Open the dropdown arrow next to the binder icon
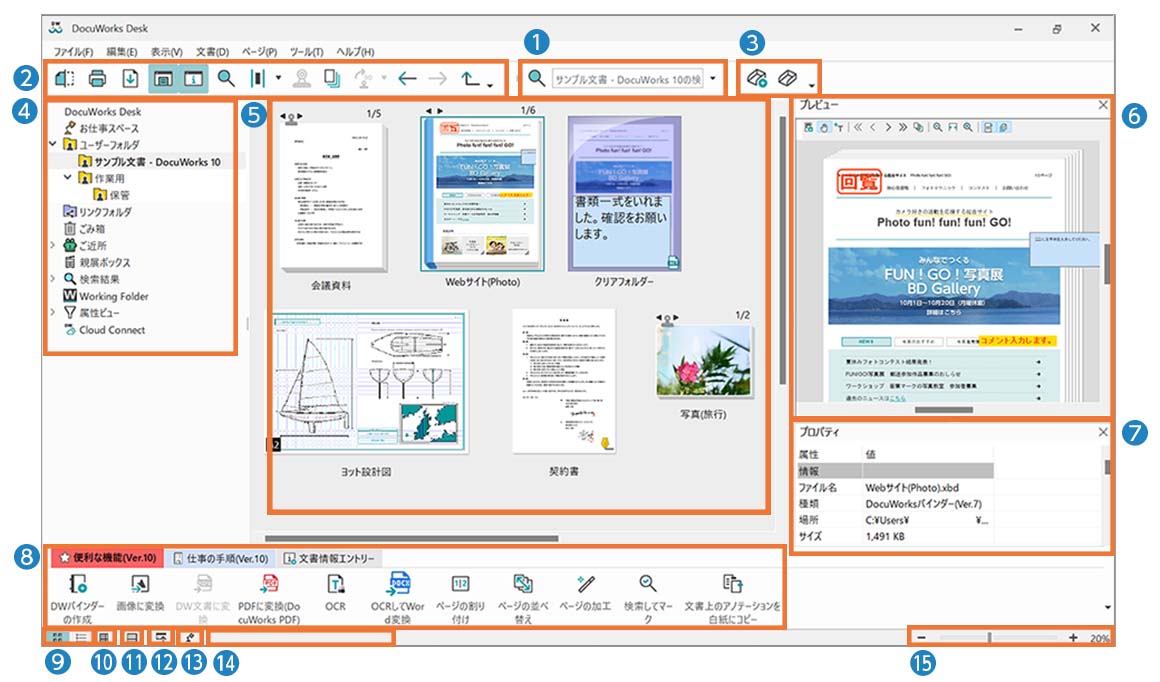The image size is (1160, 682). (278, 77)
